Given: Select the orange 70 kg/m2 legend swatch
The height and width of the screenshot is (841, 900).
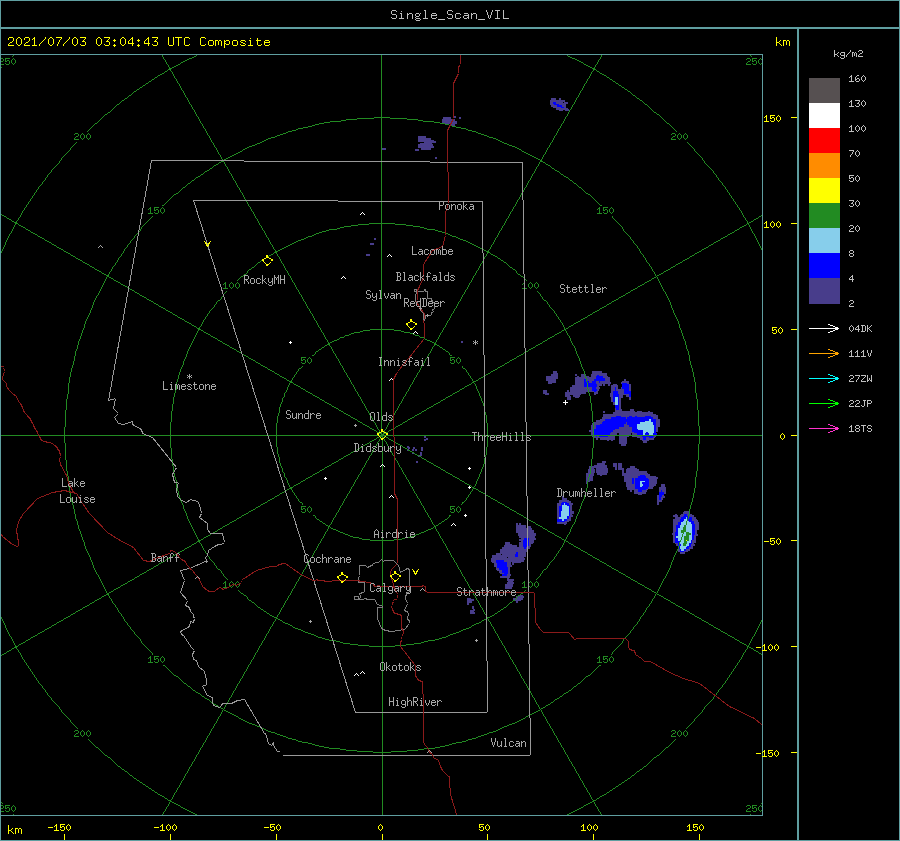Looking at the screenshot, I should tap(824, 165).
